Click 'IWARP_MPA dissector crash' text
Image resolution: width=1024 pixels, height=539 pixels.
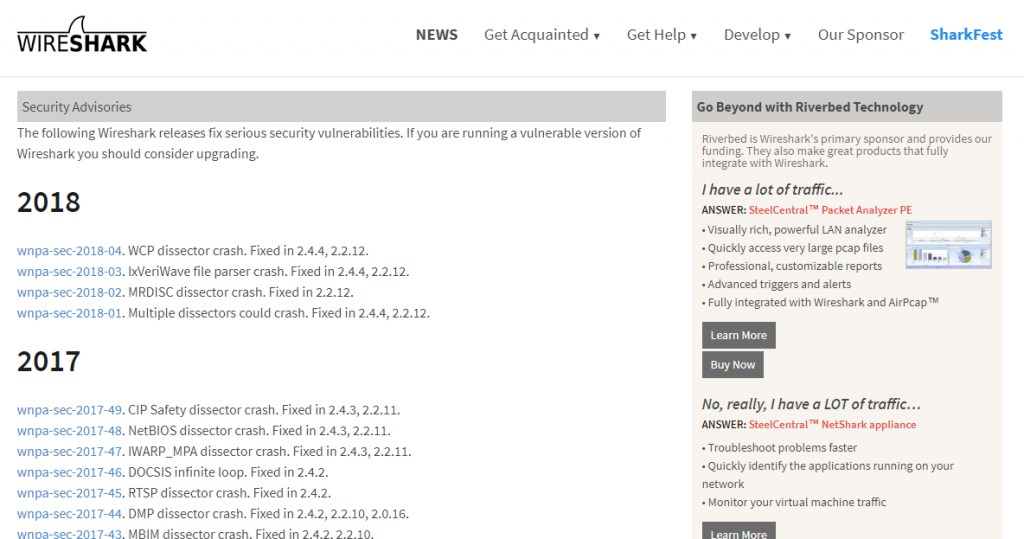coord(207,452)
